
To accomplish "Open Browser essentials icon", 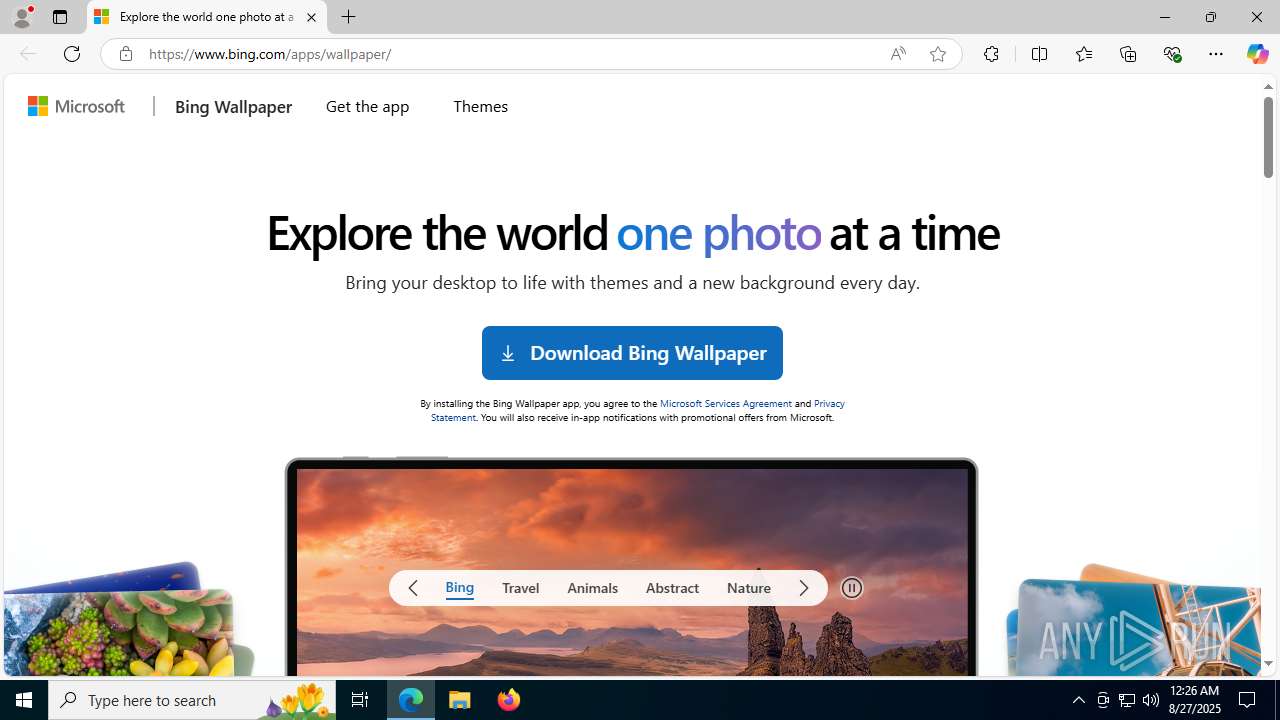I will (x=1172, y=54).
